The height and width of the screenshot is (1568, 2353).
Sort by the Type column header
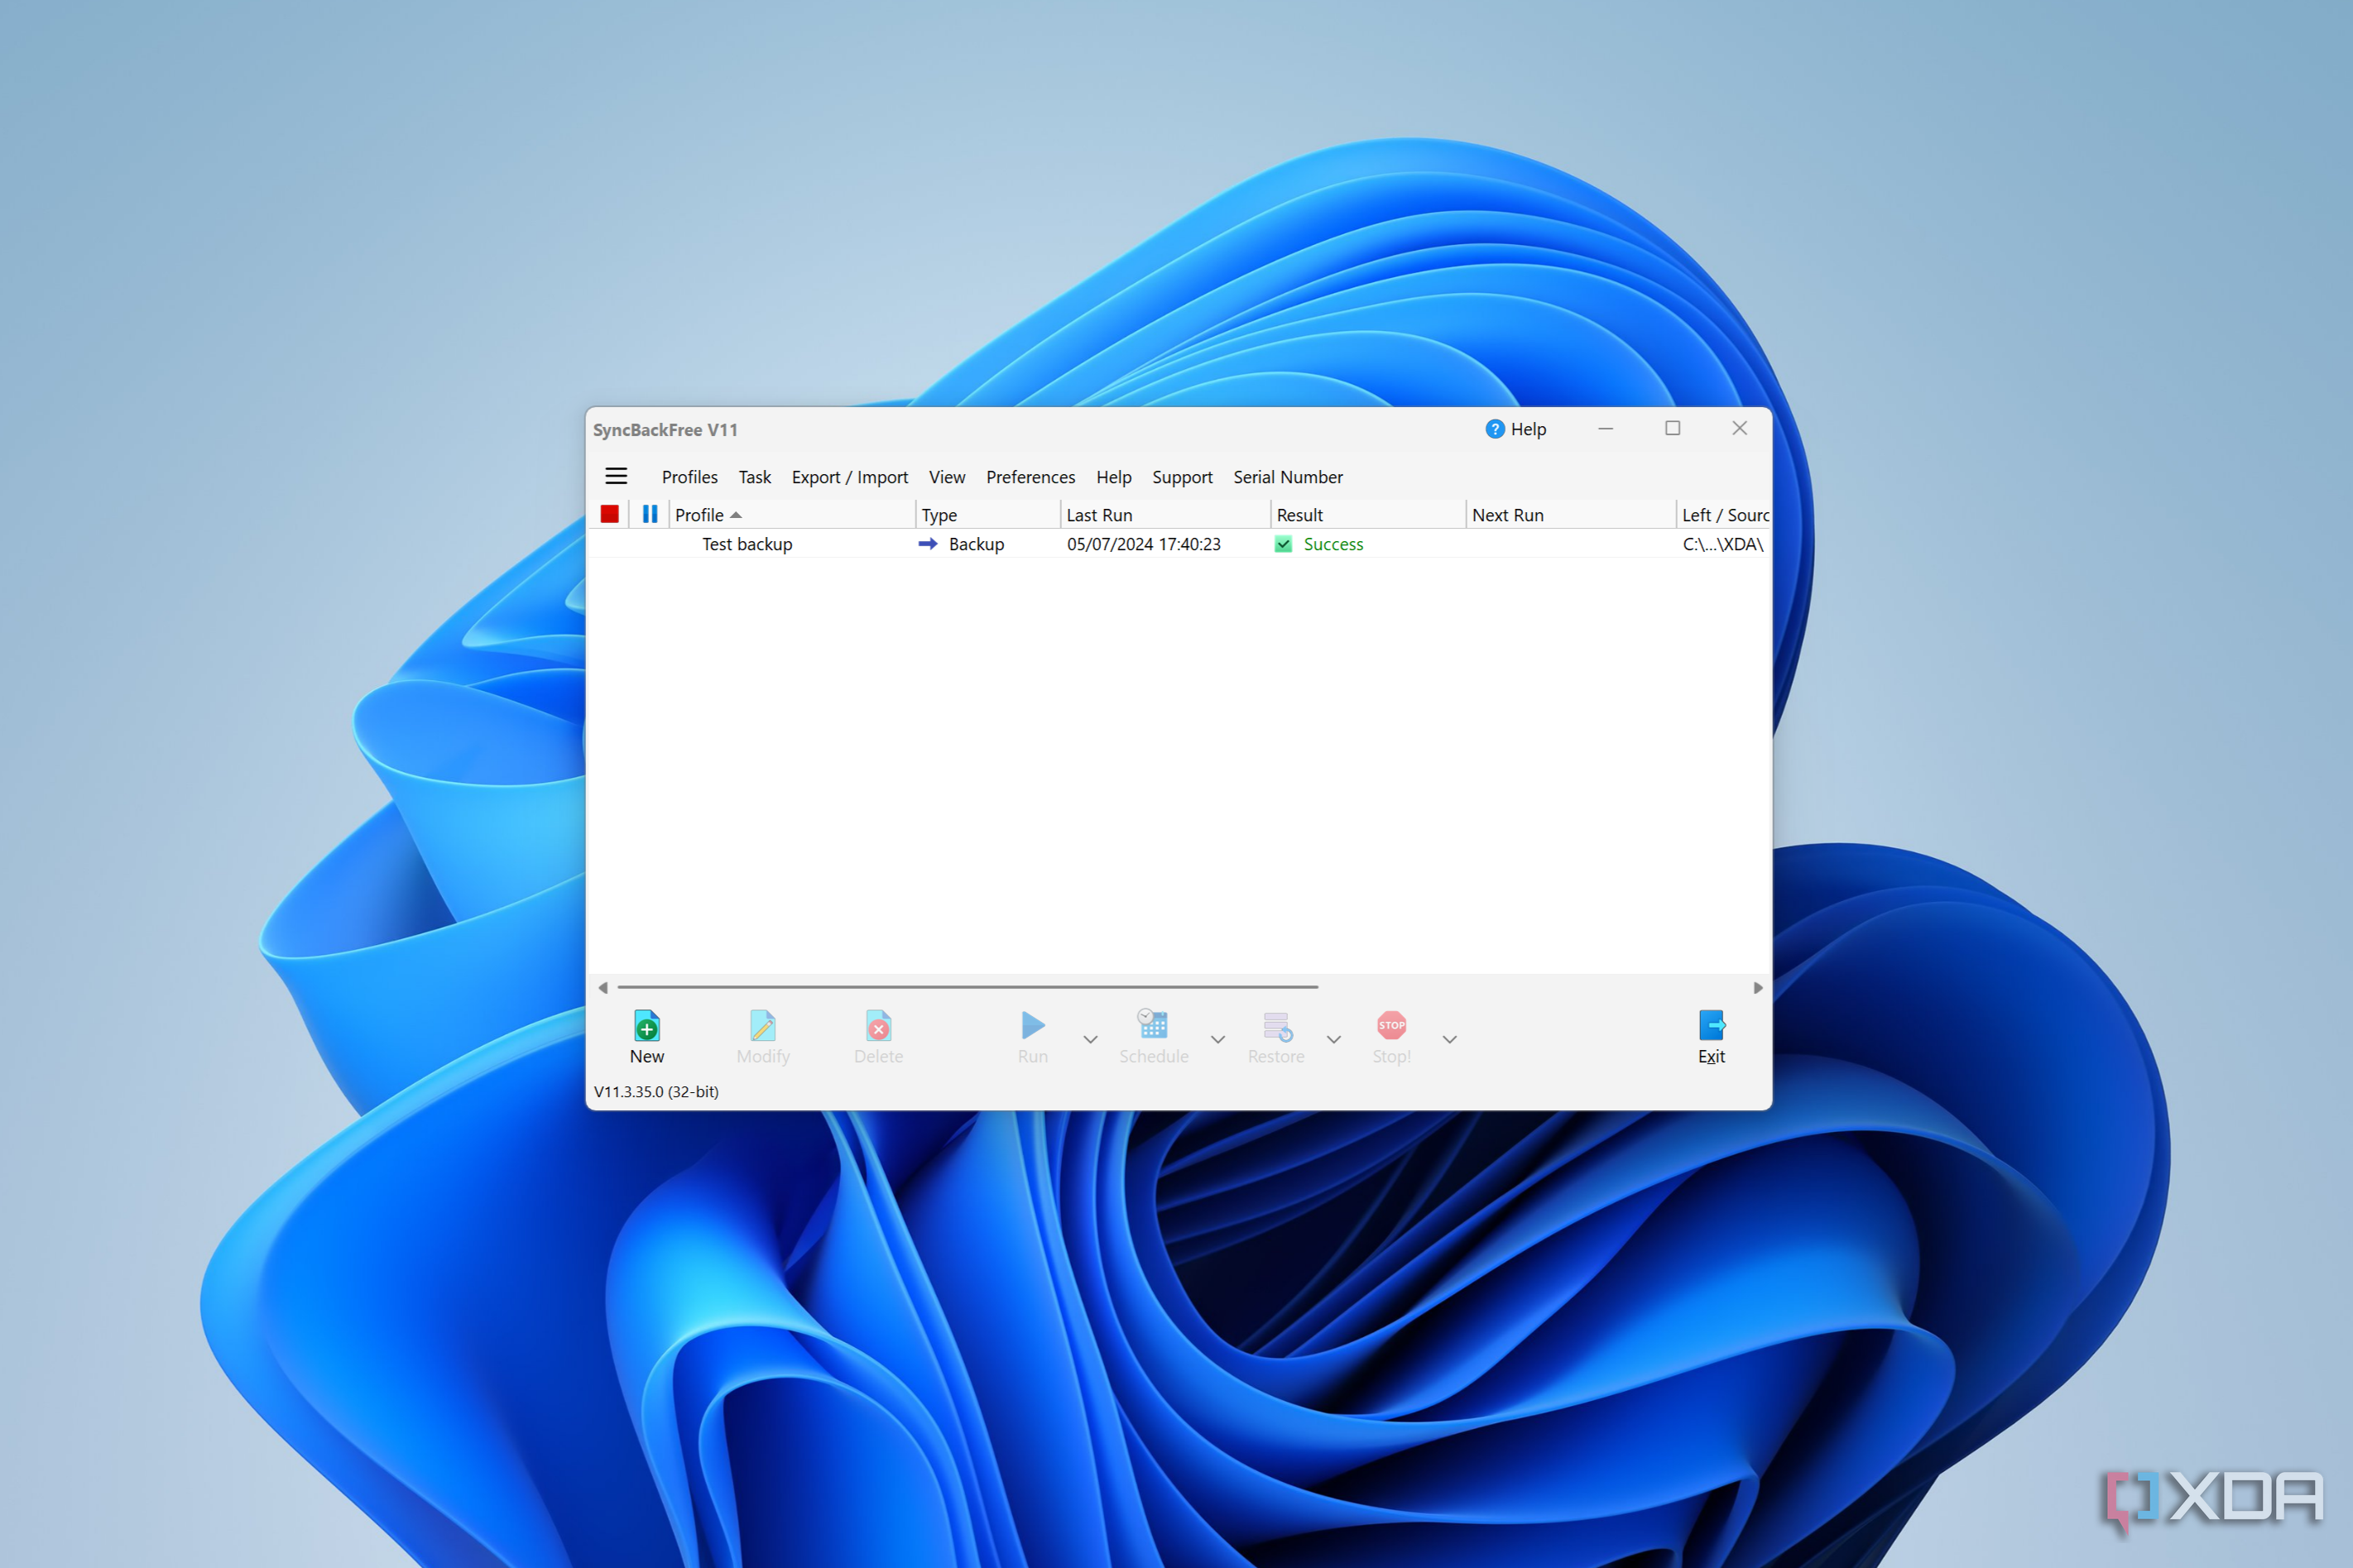pyautogui.click(x=988, y=514)
